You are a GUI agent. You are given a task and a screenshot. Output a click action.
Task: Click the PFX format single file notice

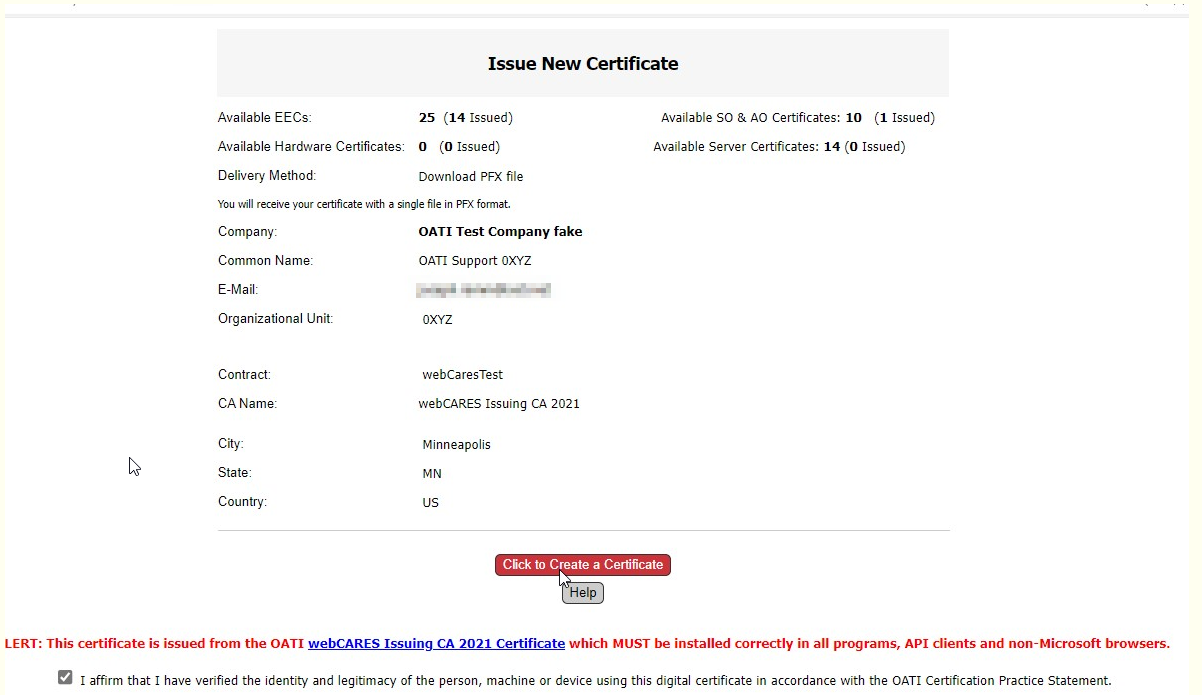pos(364,204)
